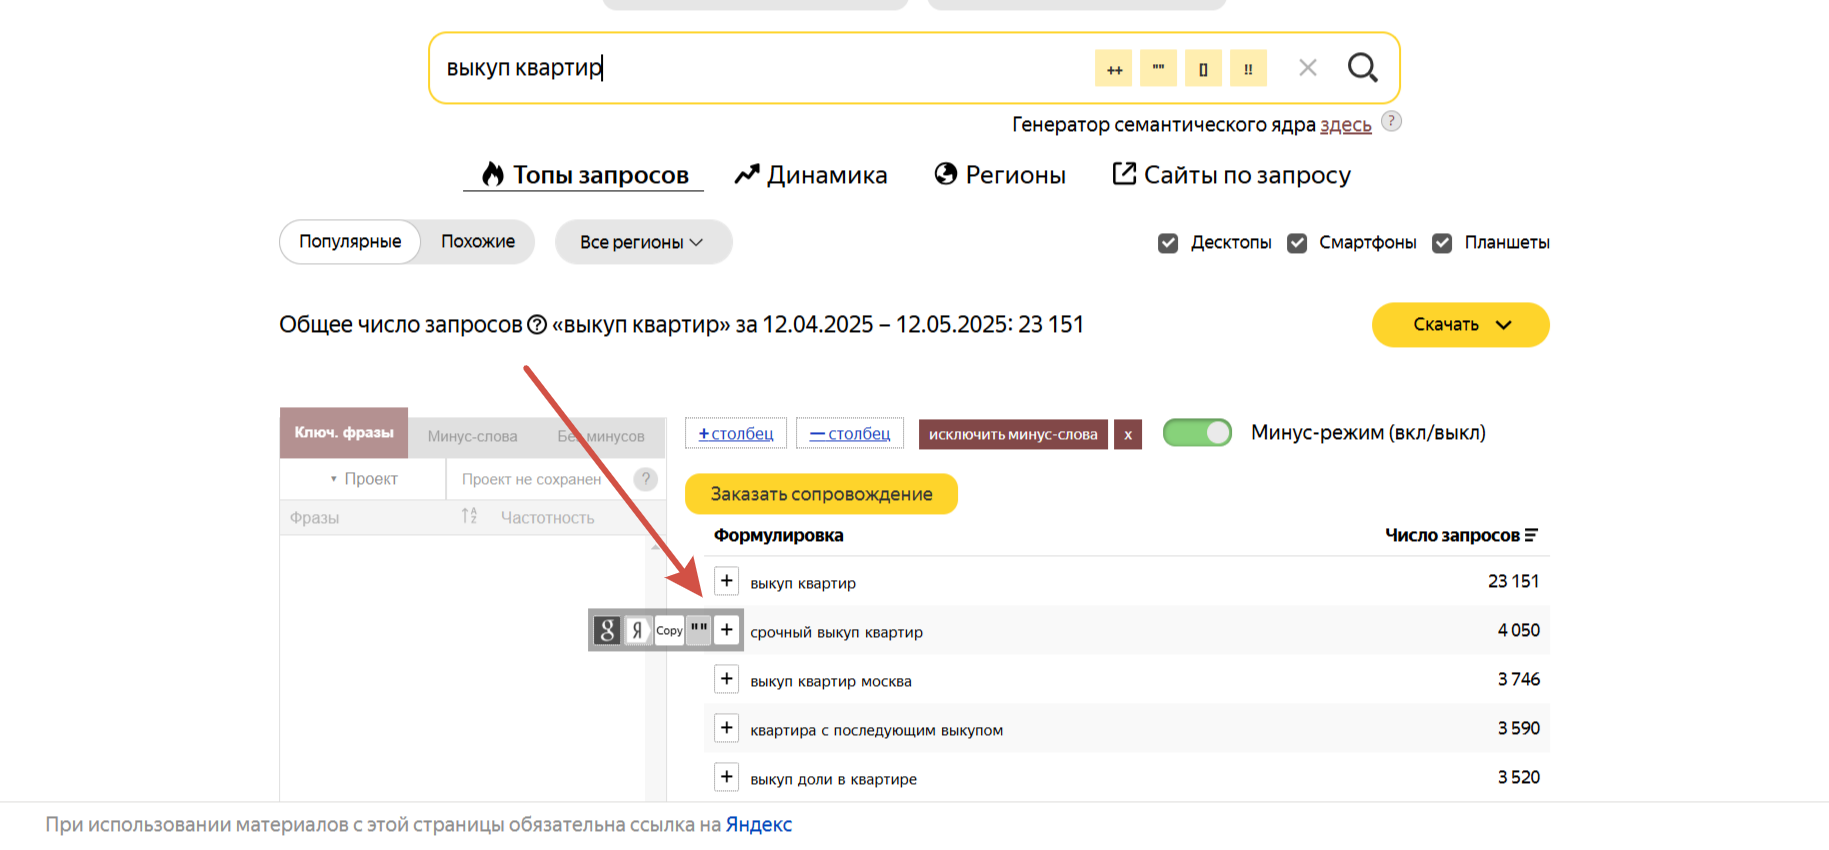
Task: Select the 'Без минусов' tab
Action: pyautogui.click(x=601, y=436)
